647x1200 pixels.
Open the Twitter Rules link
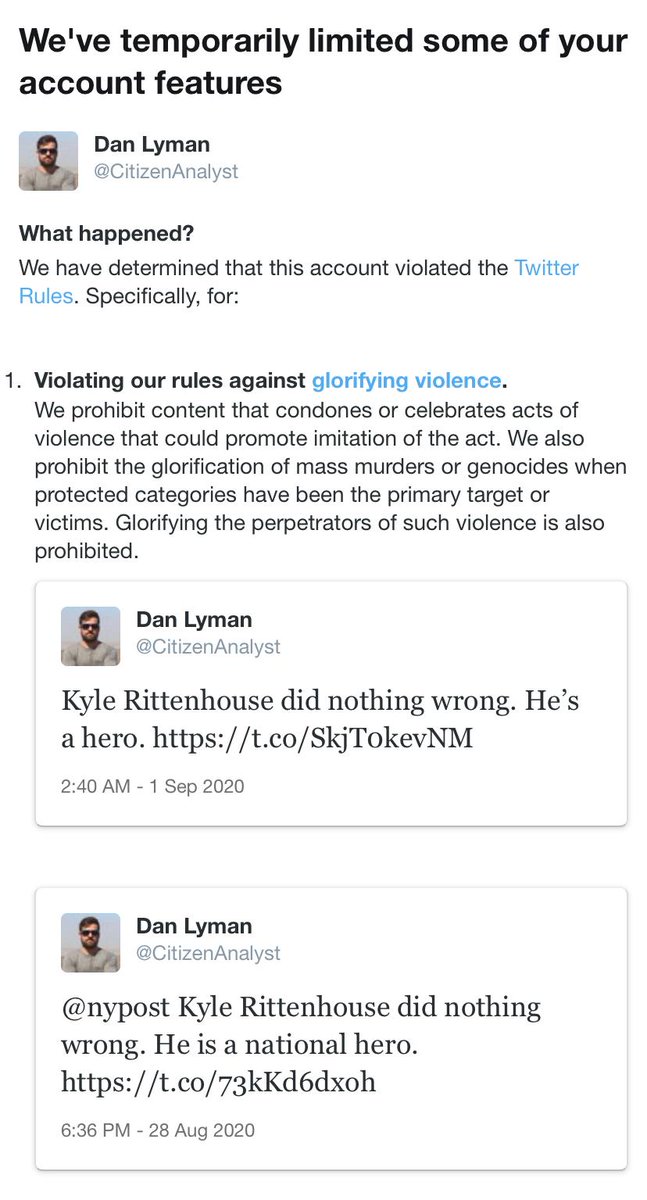pyautogui.click(x=546, y=268)
